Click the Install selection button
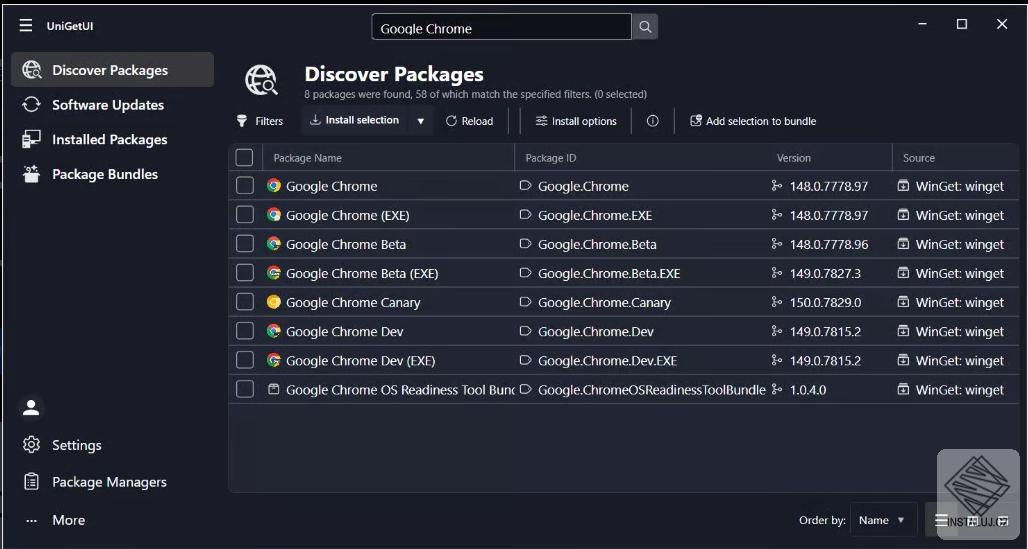 (x=355, y=120)
